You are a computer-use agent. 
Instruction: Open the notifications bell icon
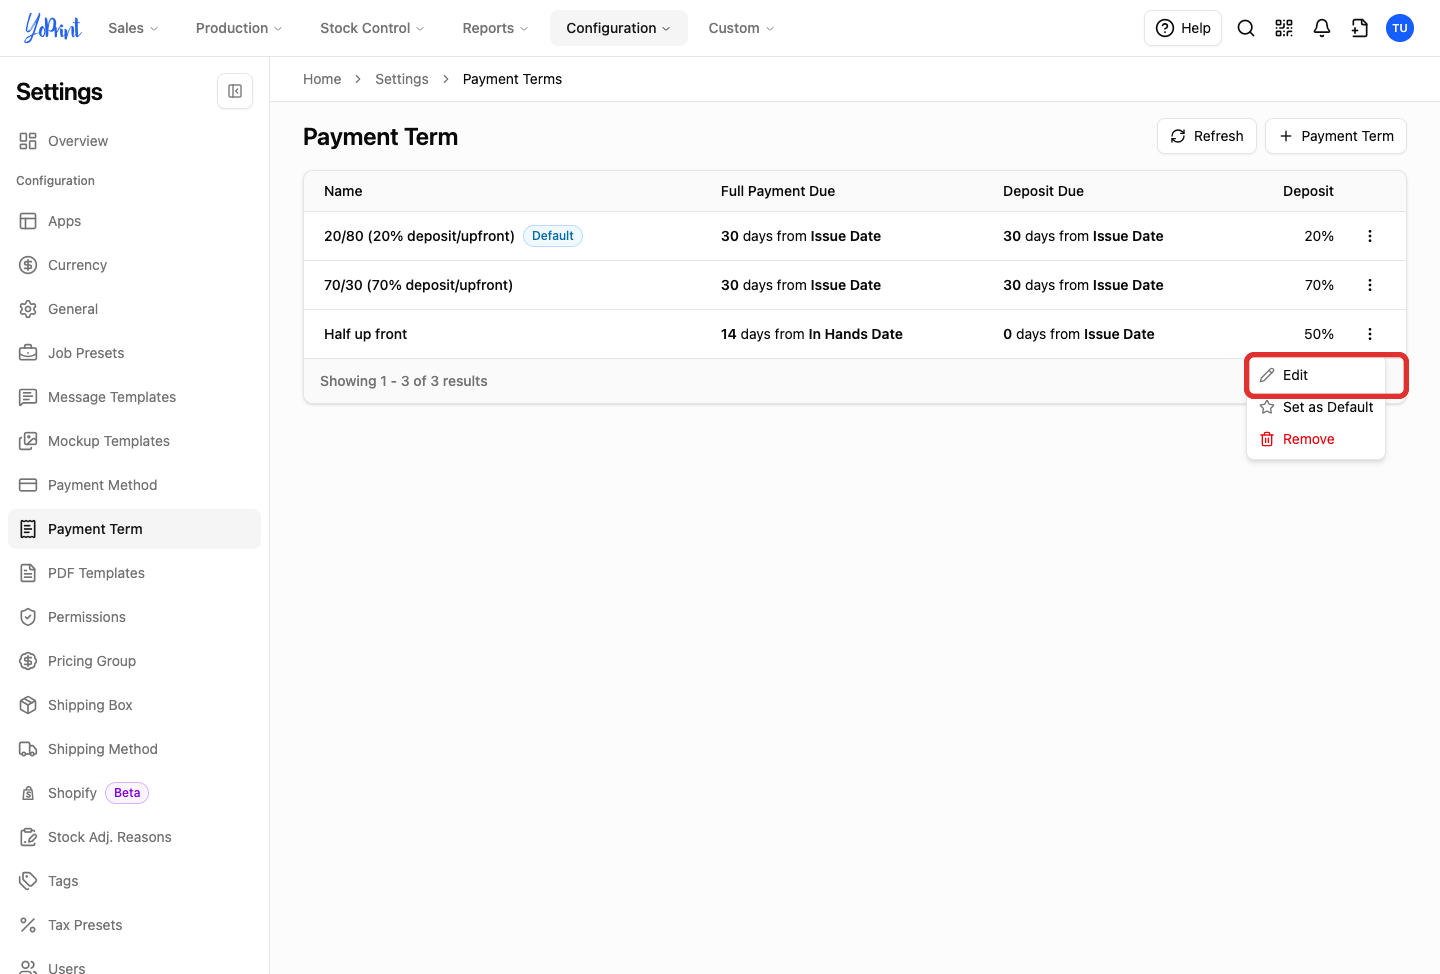[x=1322, y=28]
